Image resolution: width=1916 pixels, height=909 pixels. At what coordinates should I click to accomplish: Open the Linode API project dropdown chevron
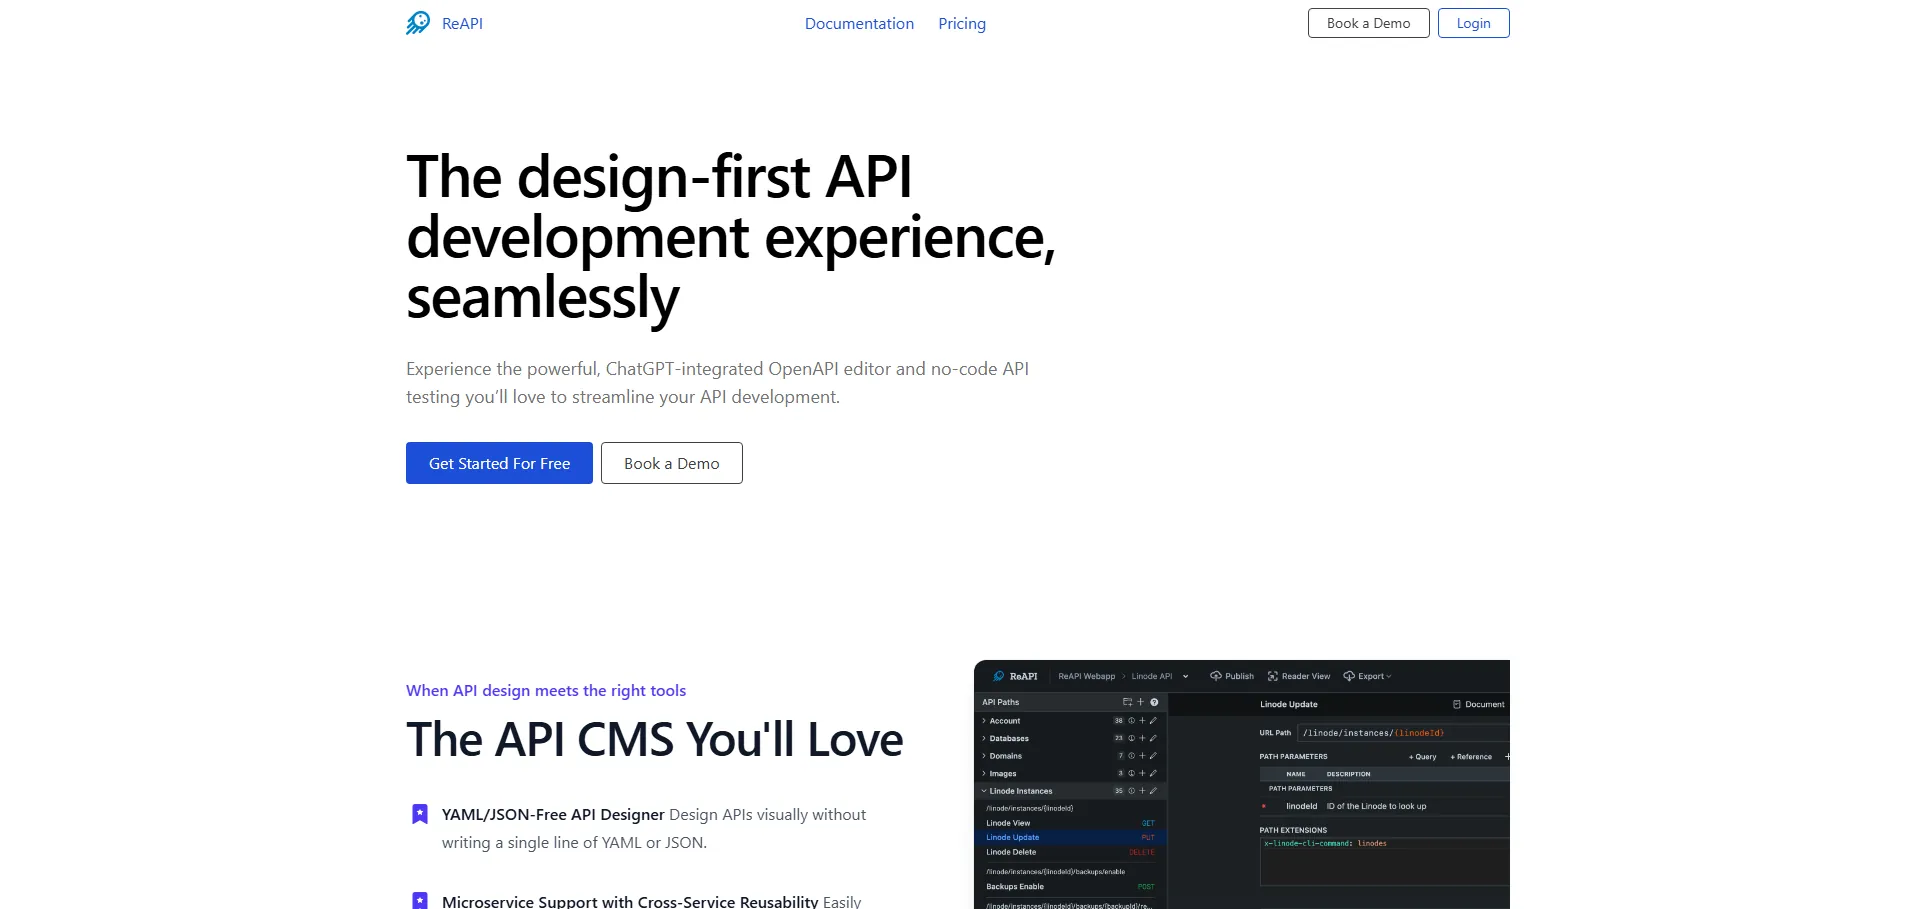pos(1186,677)
